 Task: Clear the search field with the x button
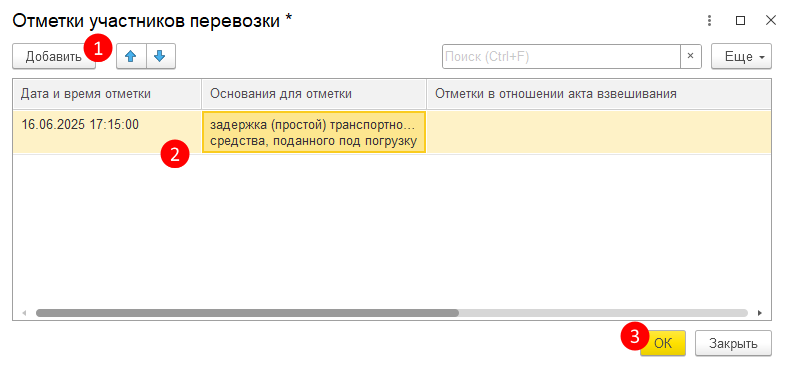click(x=691, y=56)
